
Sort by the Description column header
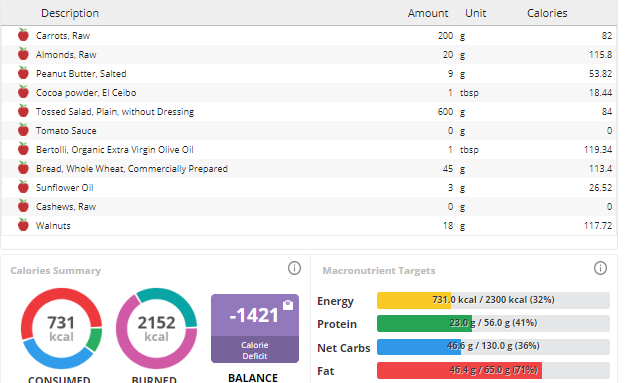[x=70, y=13]
